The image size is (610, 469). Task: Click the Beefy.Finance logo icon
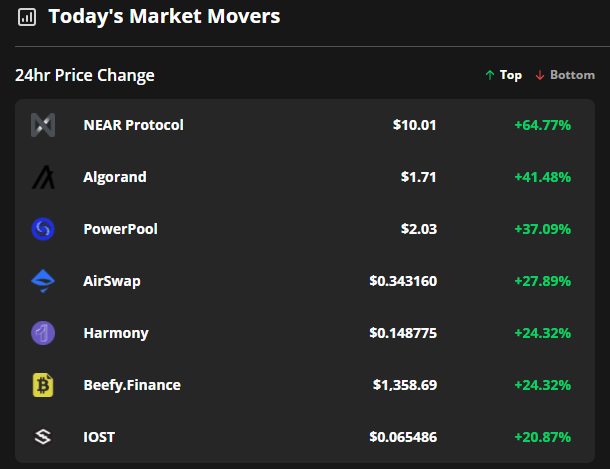click(x=43, y=385)
